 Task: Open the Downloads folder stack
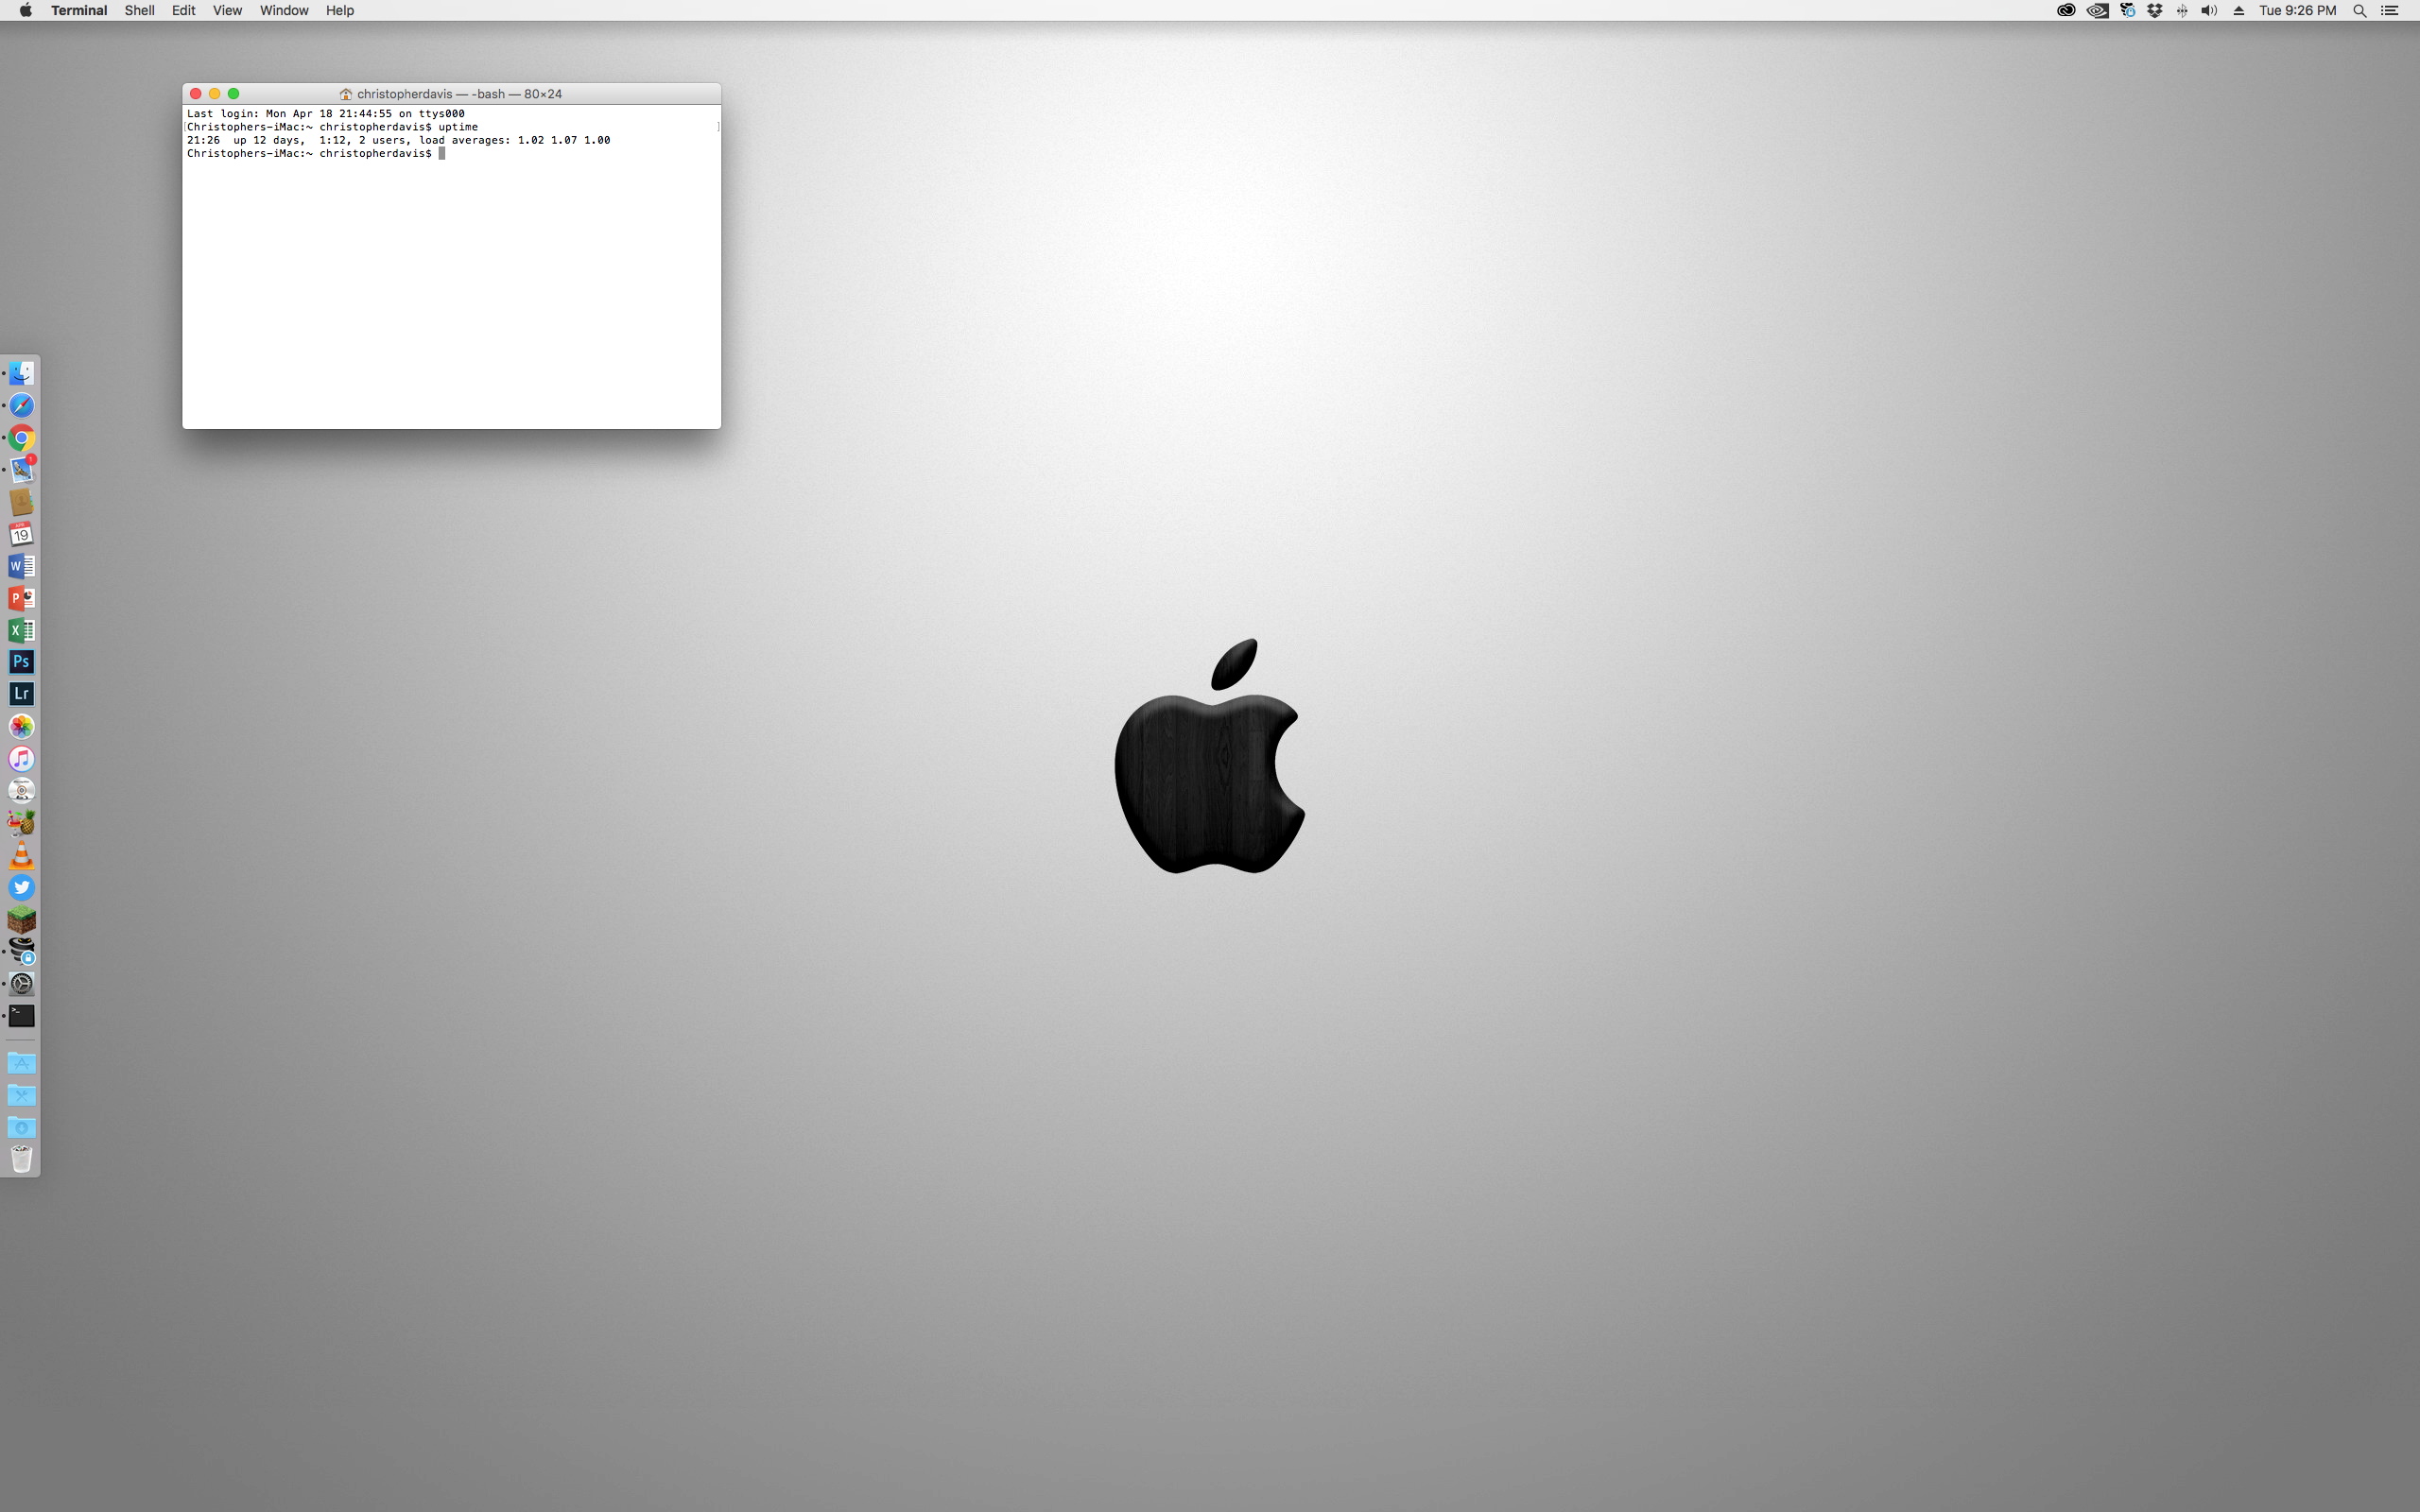pos(21,1127)
